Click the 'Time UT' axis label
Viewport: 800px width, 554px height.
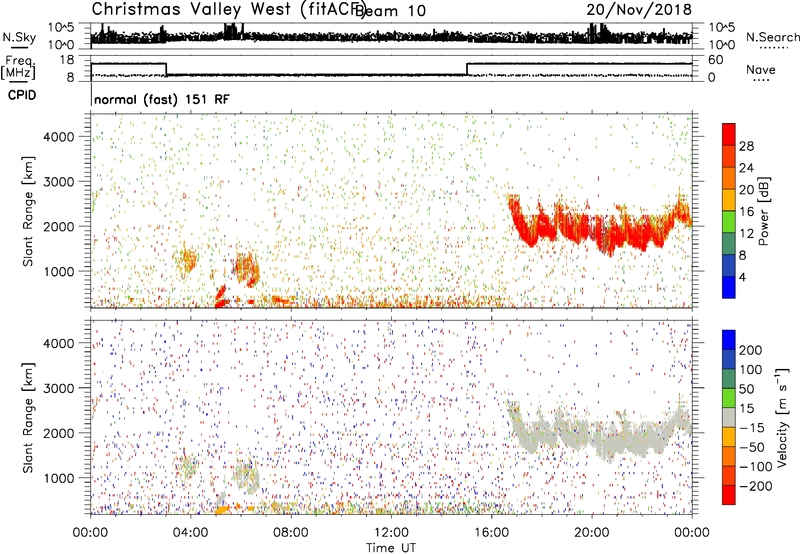click(x=391, y=548)
